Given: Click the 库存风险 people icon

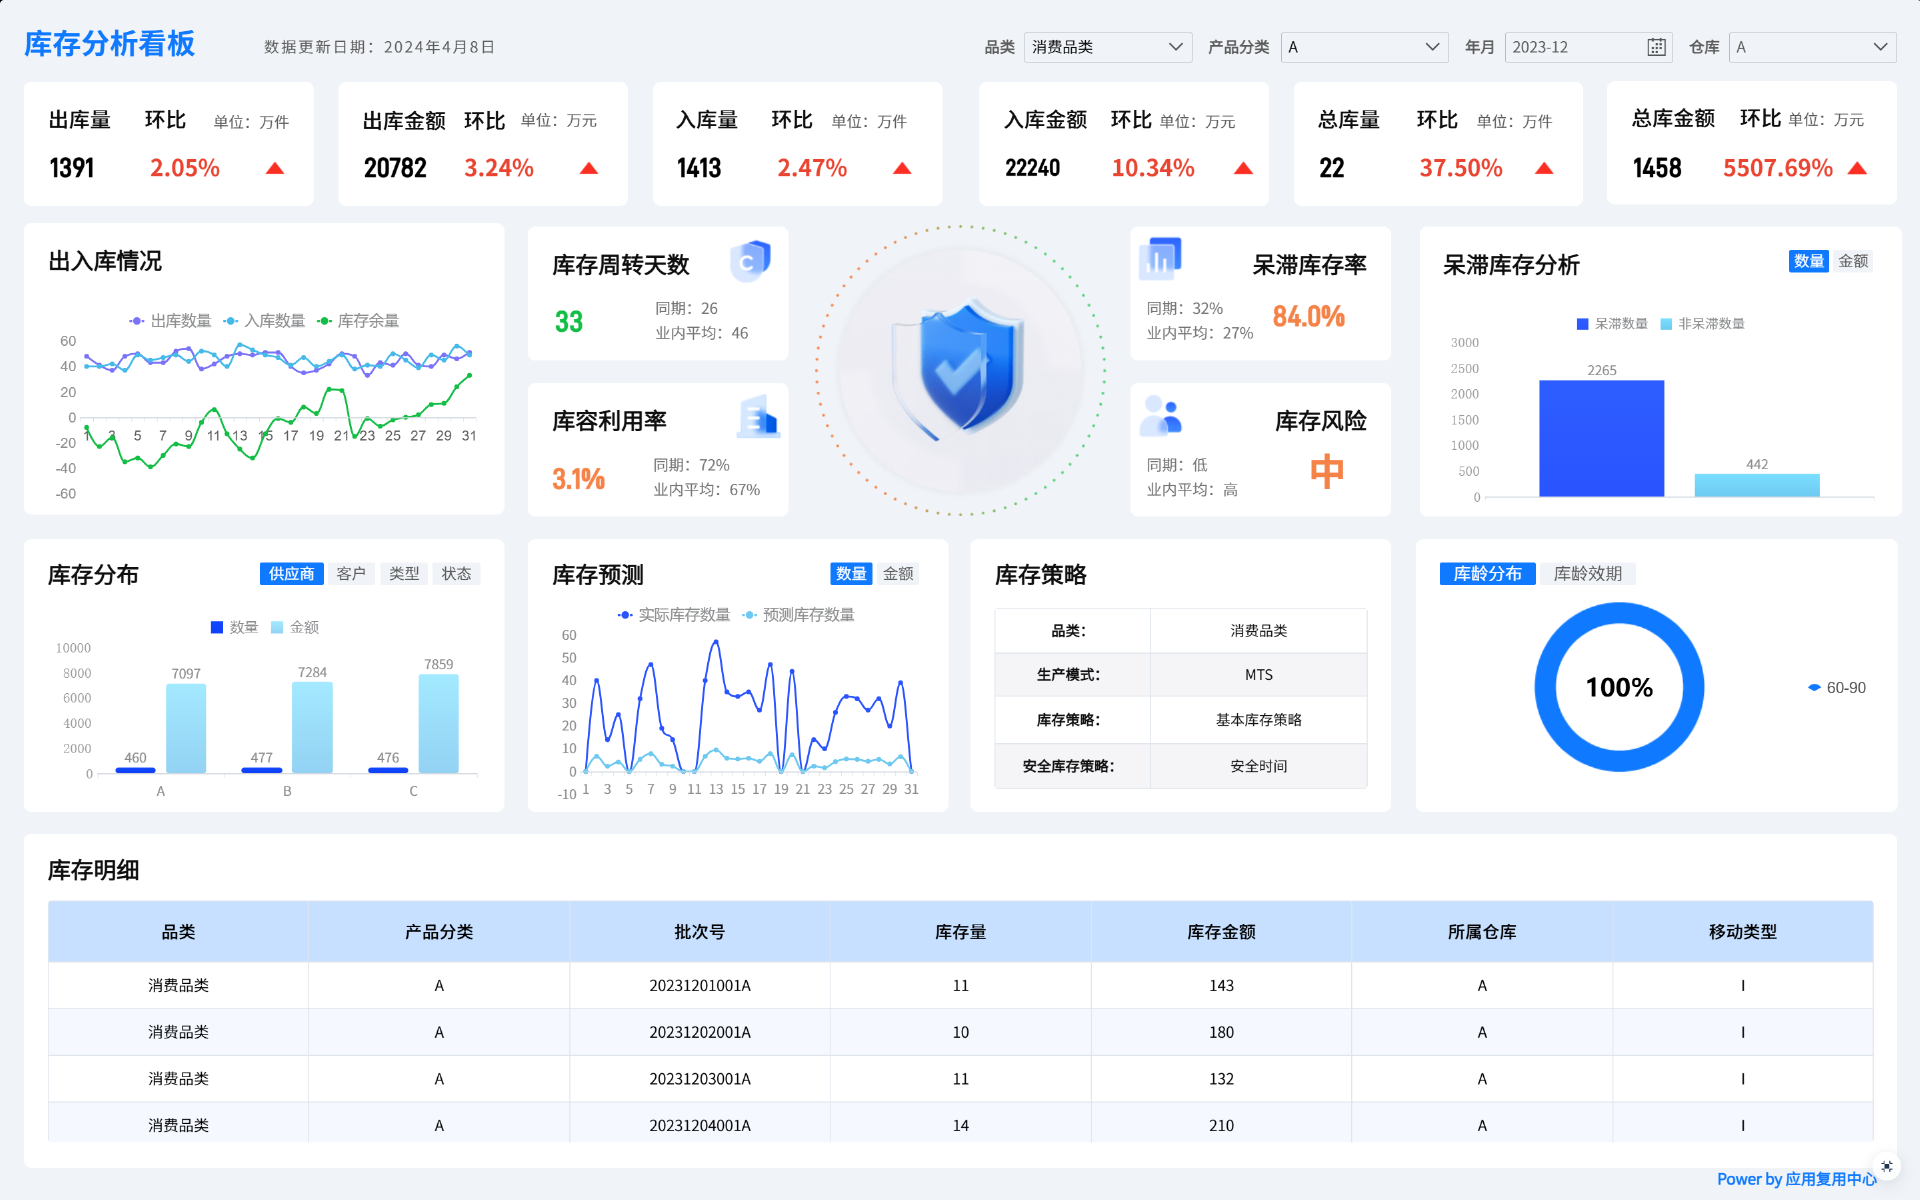Looking at the screenshot, I should point(1160,416).
